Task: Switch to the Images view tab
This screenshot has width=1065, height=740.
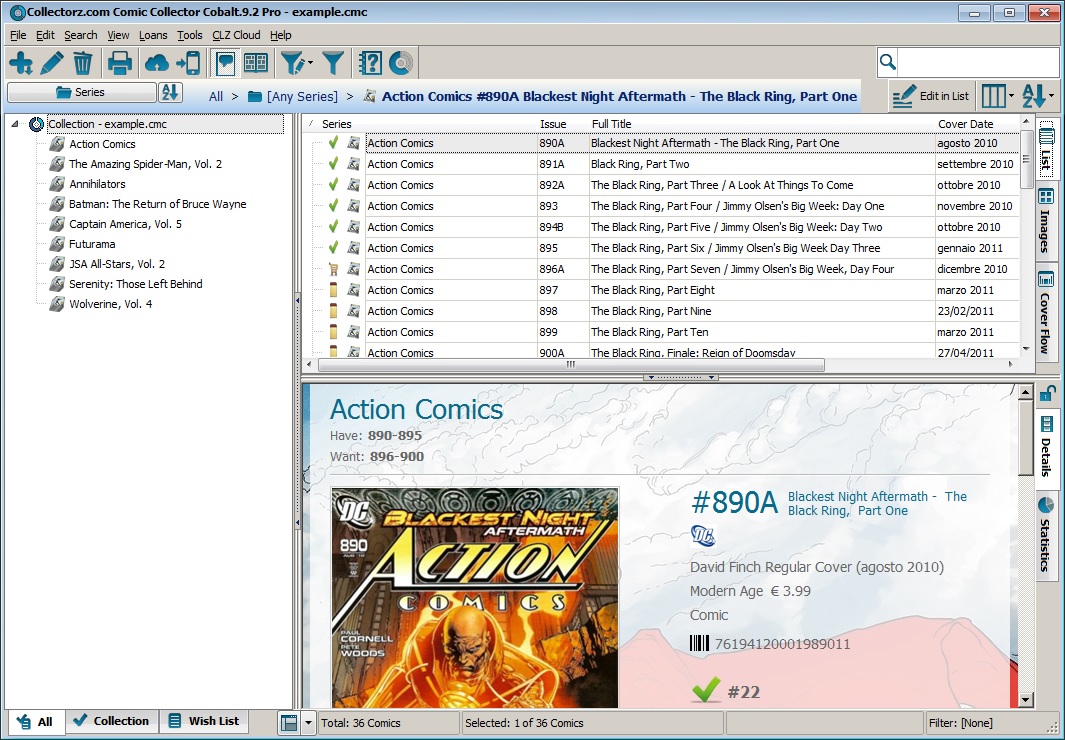Action: coord(1046,221)
